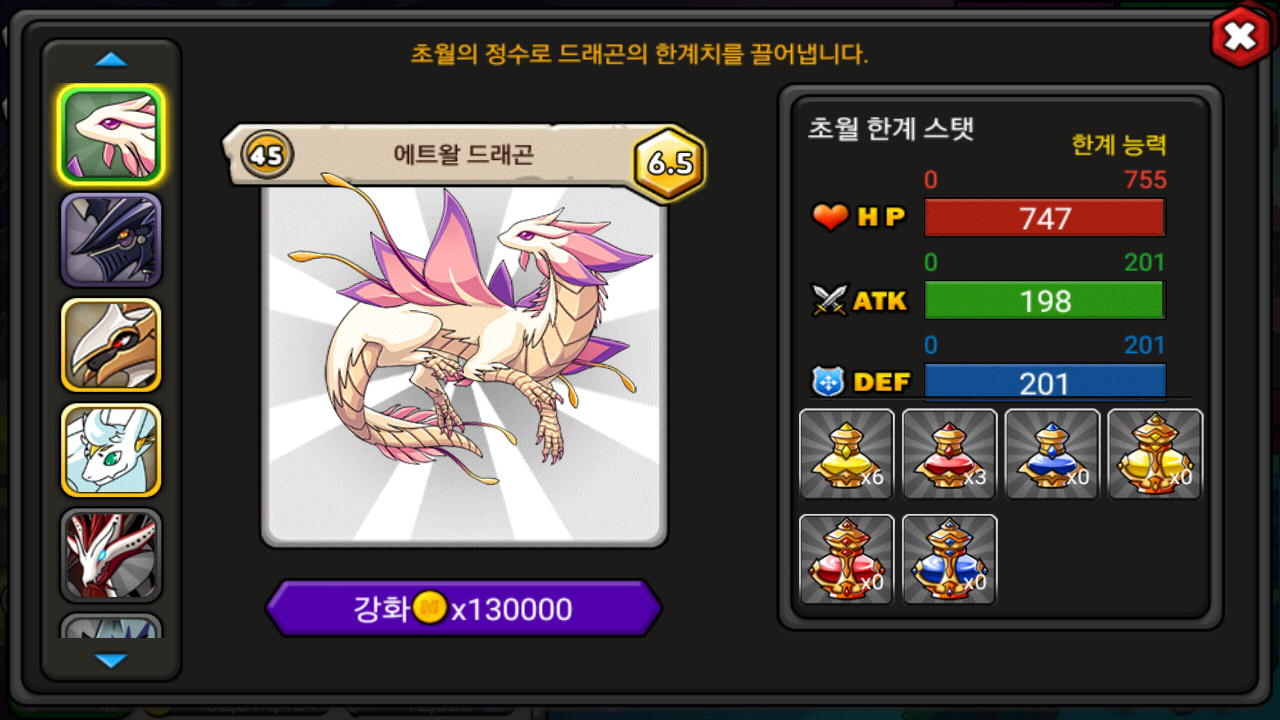Tap the 6.5 grade hexagon badge

[x=670, y=164]
